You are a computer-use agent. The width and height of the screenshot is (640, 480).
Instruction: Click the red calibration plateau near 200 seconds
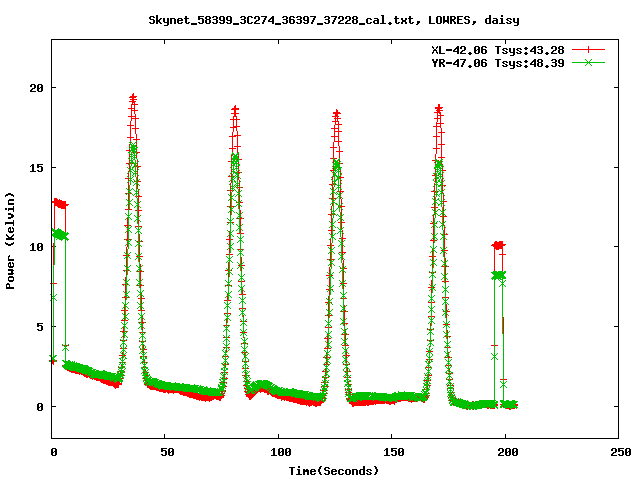pos(498,245)
